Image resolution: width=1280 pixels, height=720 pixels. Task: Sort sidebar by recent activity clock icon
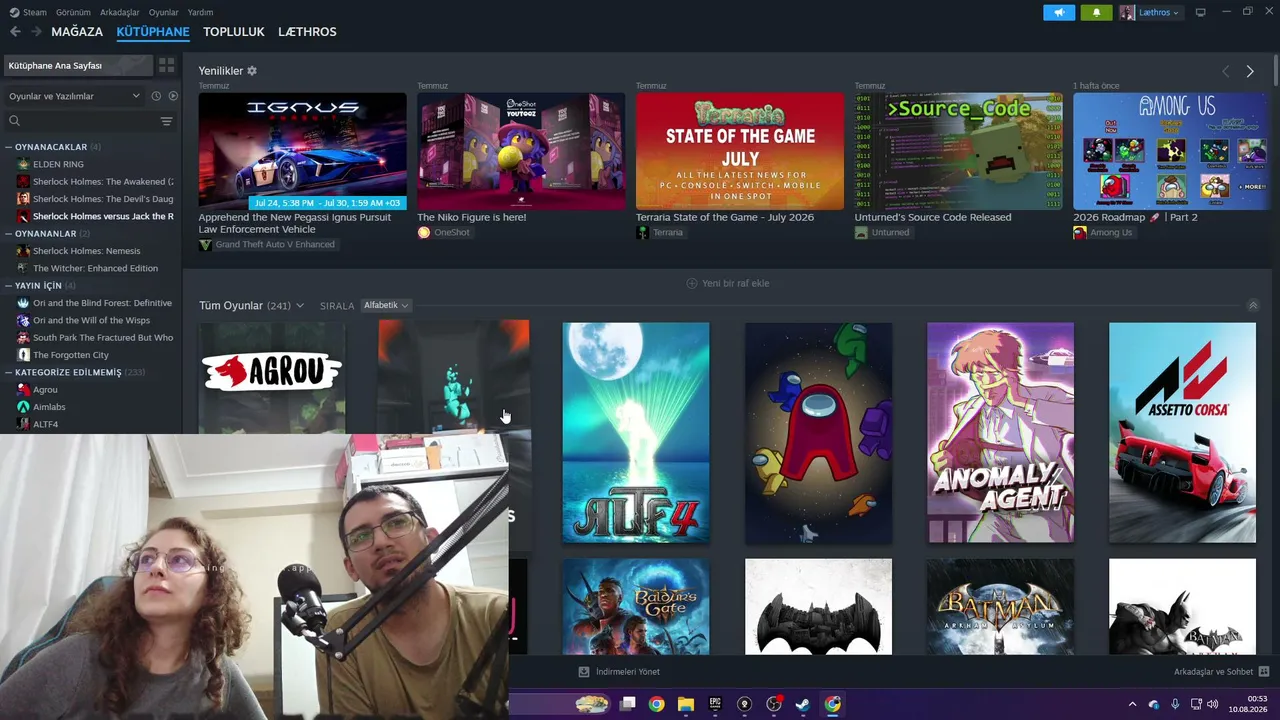click(156, 96)
